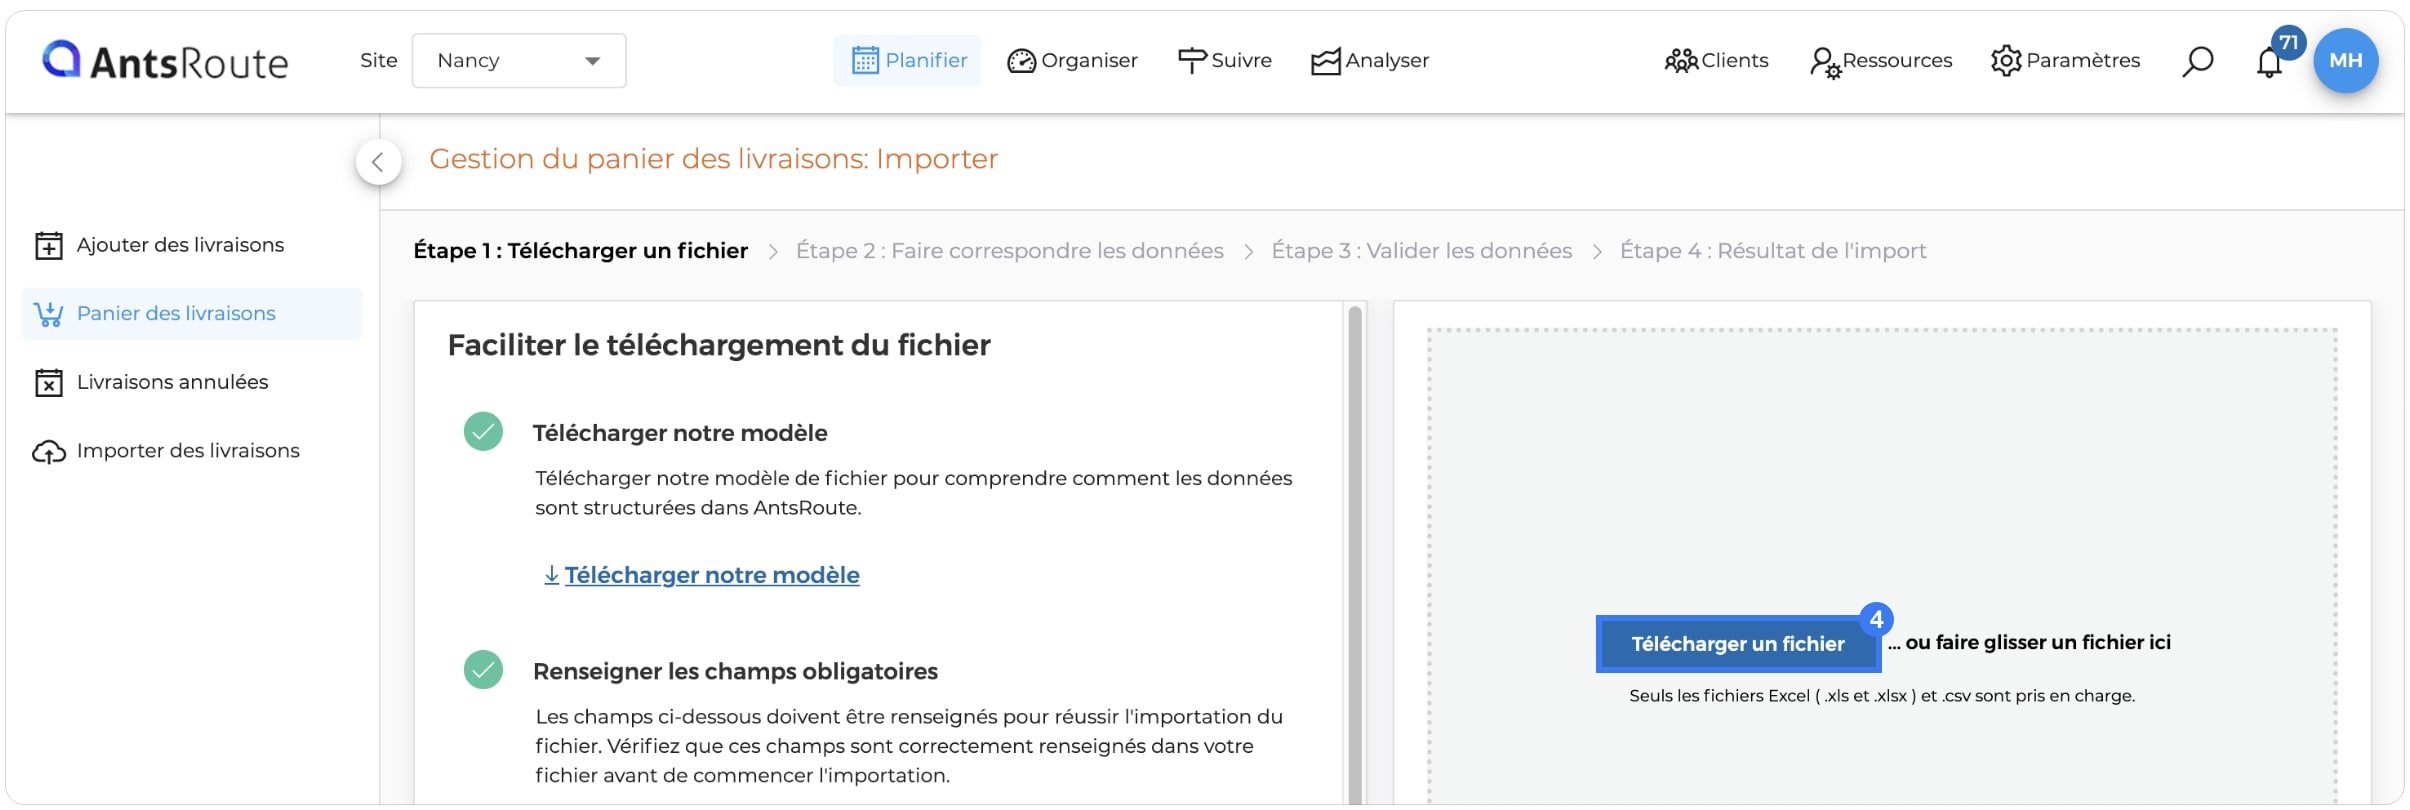Select Panier des livraisons in sidebar
This screenshot has height=810, width=2410.
click(x=192, y=314)
